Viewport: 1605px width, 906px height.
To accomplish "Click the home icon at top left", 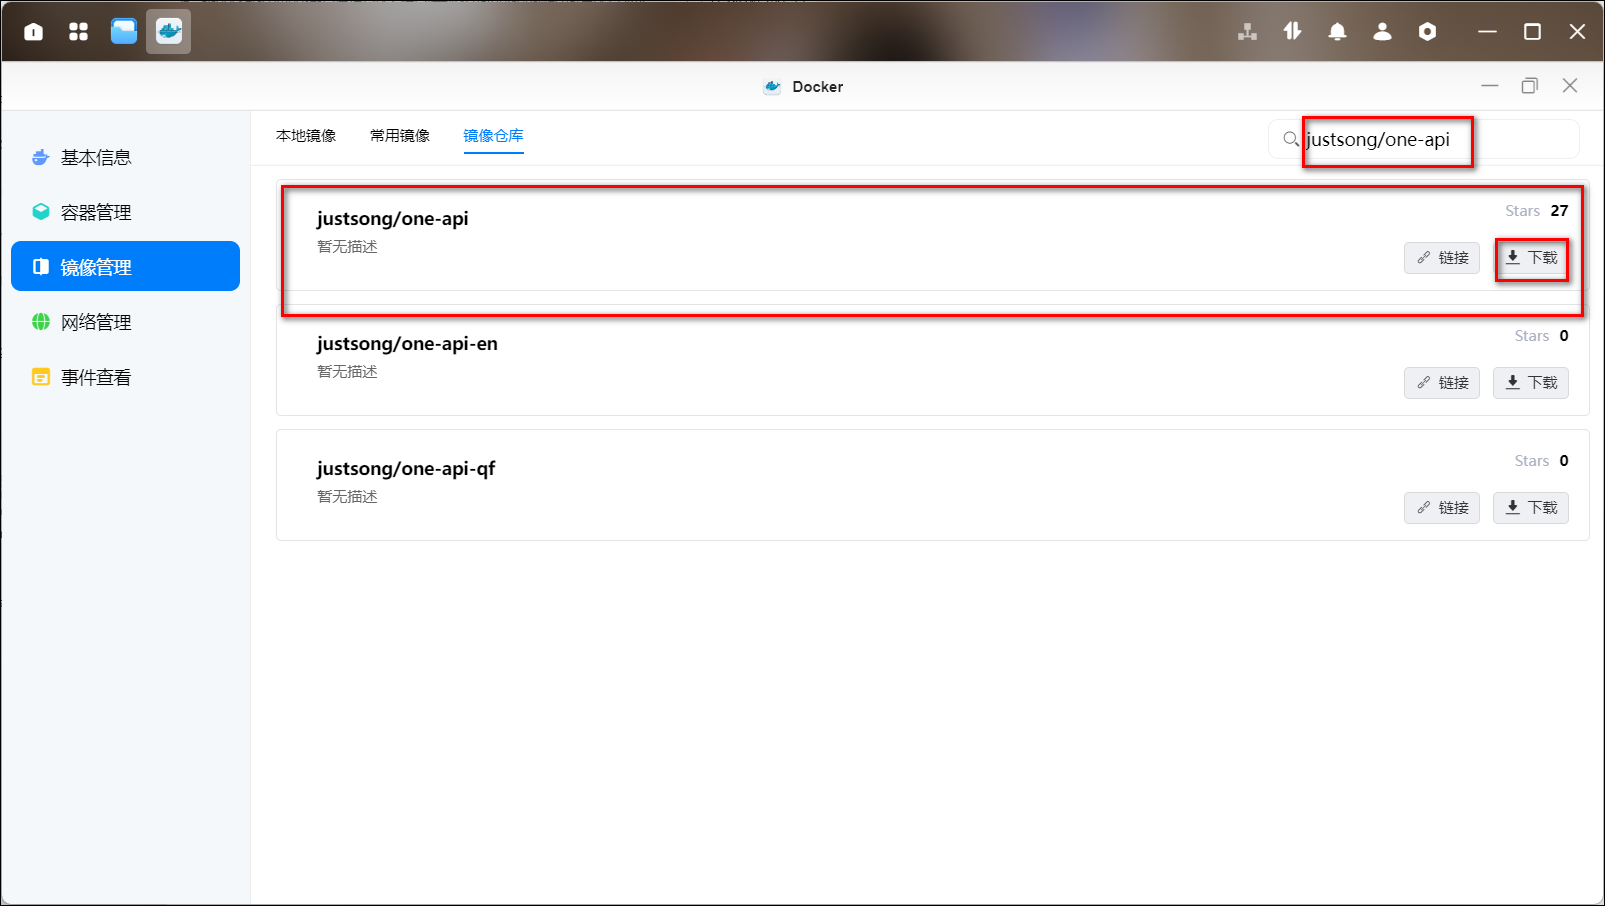I will 33,32.
